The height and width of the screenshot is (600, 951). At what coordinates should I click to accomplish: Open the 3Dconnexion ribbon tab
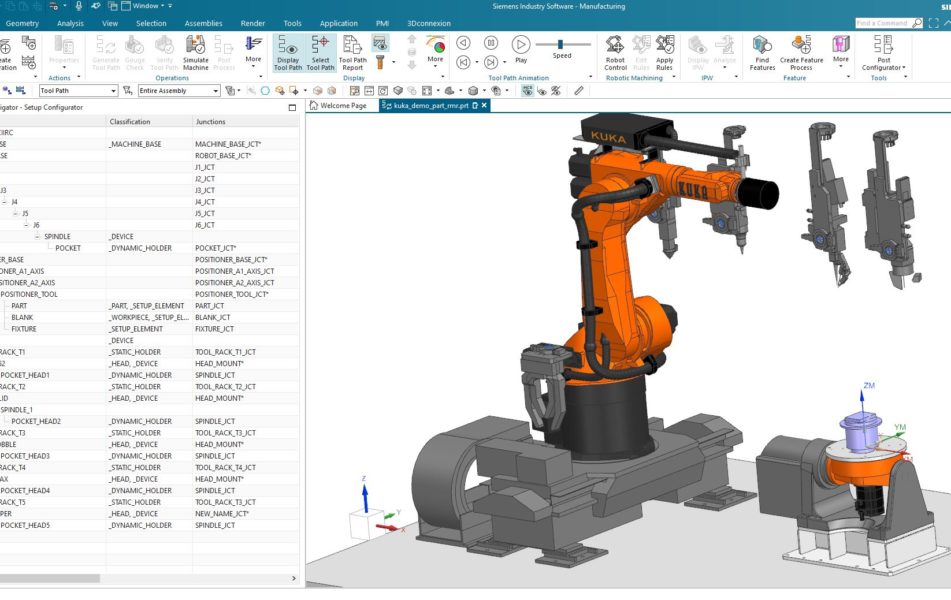point(429,23)
